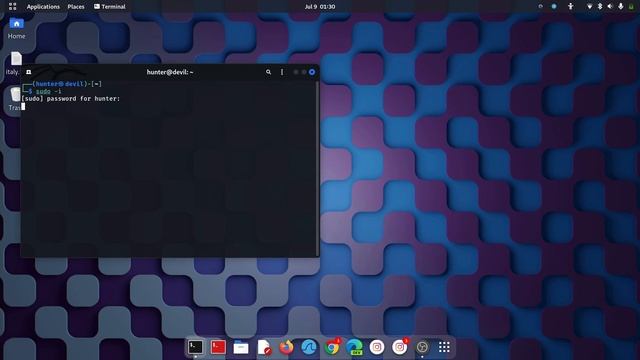Image resolution: width=640 pixels, height=360 pixels.
Task: Open the Terminal app menu in top bar
Action: 110,7
